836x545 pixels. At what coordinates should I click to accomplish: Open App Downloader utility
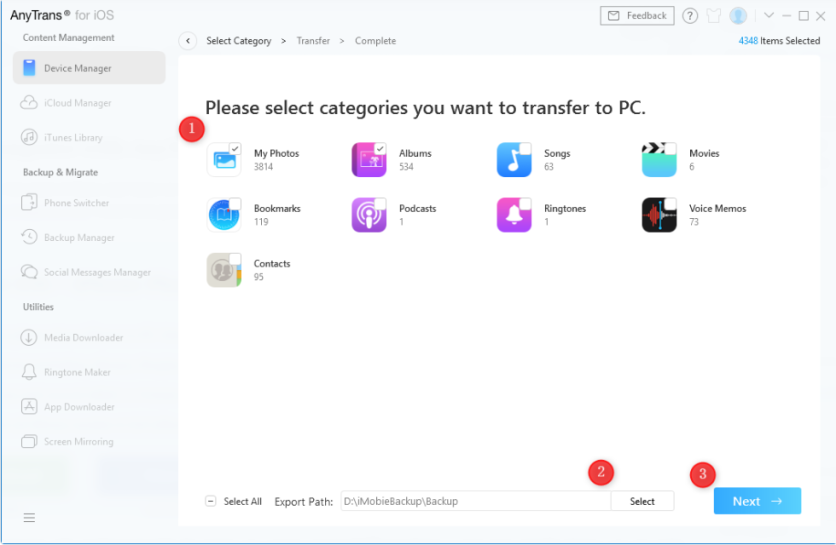click(x=89, y=407)
